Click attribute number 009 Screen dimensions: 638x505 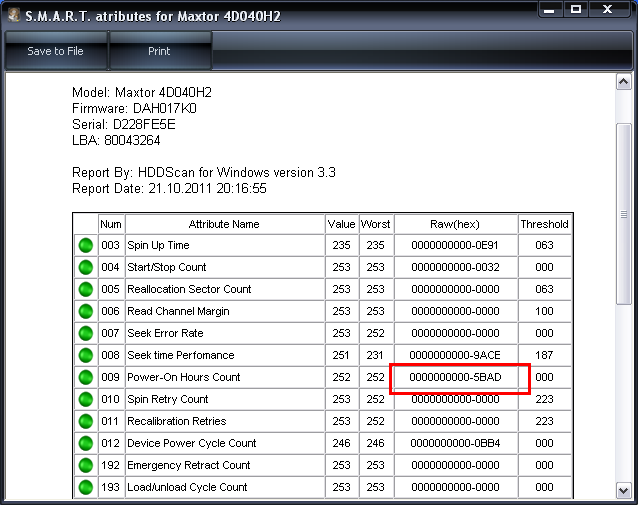click(x=110, y=377)
